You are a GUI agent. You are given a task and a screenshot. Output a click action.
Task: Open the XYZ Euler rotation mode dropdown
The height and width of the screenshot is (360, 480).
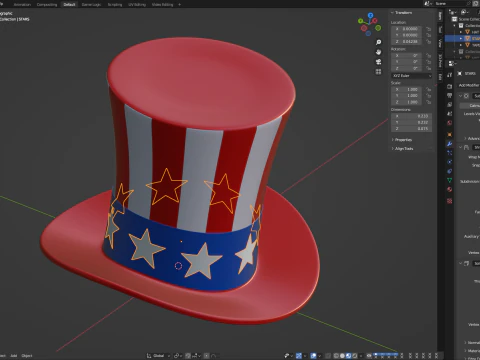click(411, 76)
